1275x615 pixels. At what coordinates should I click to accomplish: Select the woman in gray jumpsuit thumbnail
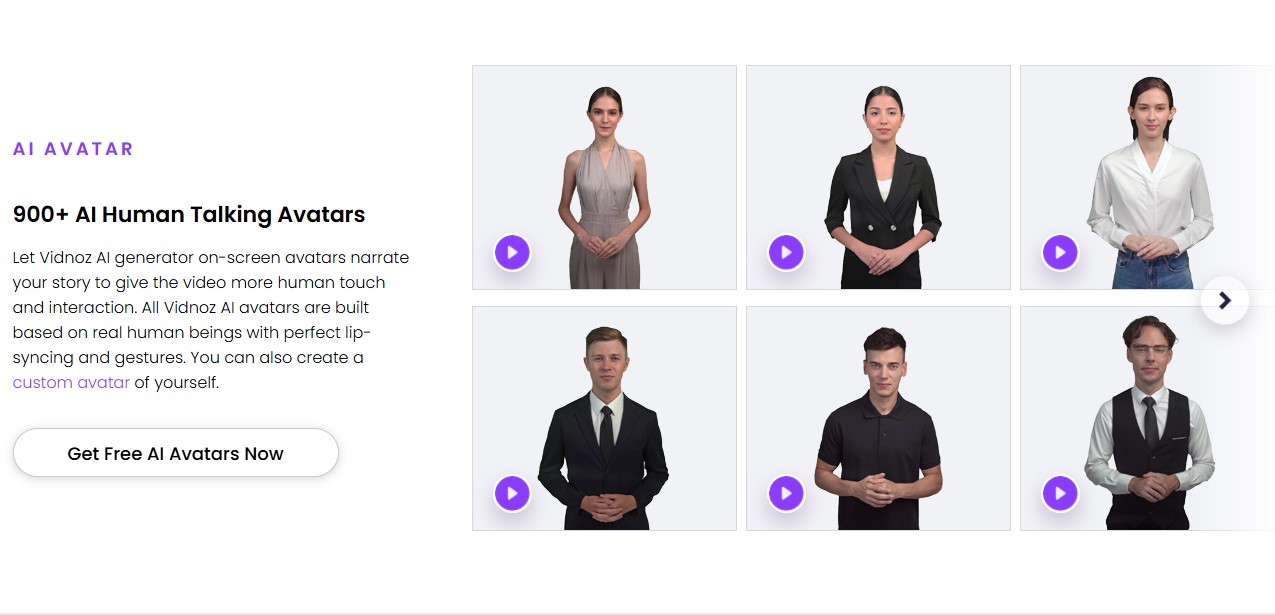604,177
